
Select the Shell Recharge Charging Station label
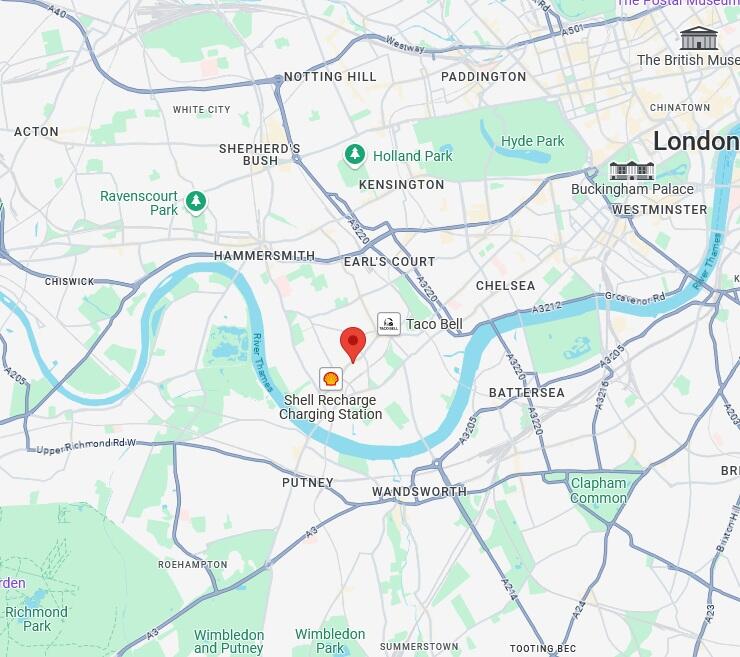point(330,407)
